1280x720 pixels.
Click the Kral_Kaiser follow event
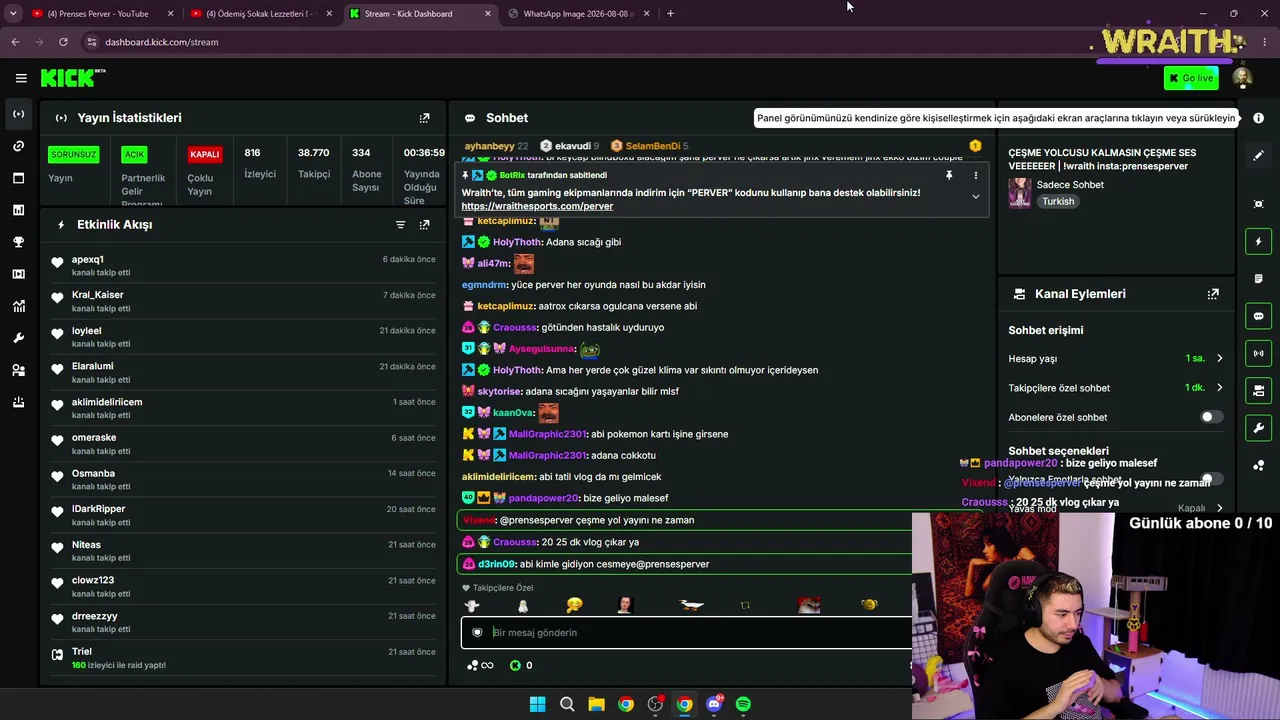tap(243, 302)
